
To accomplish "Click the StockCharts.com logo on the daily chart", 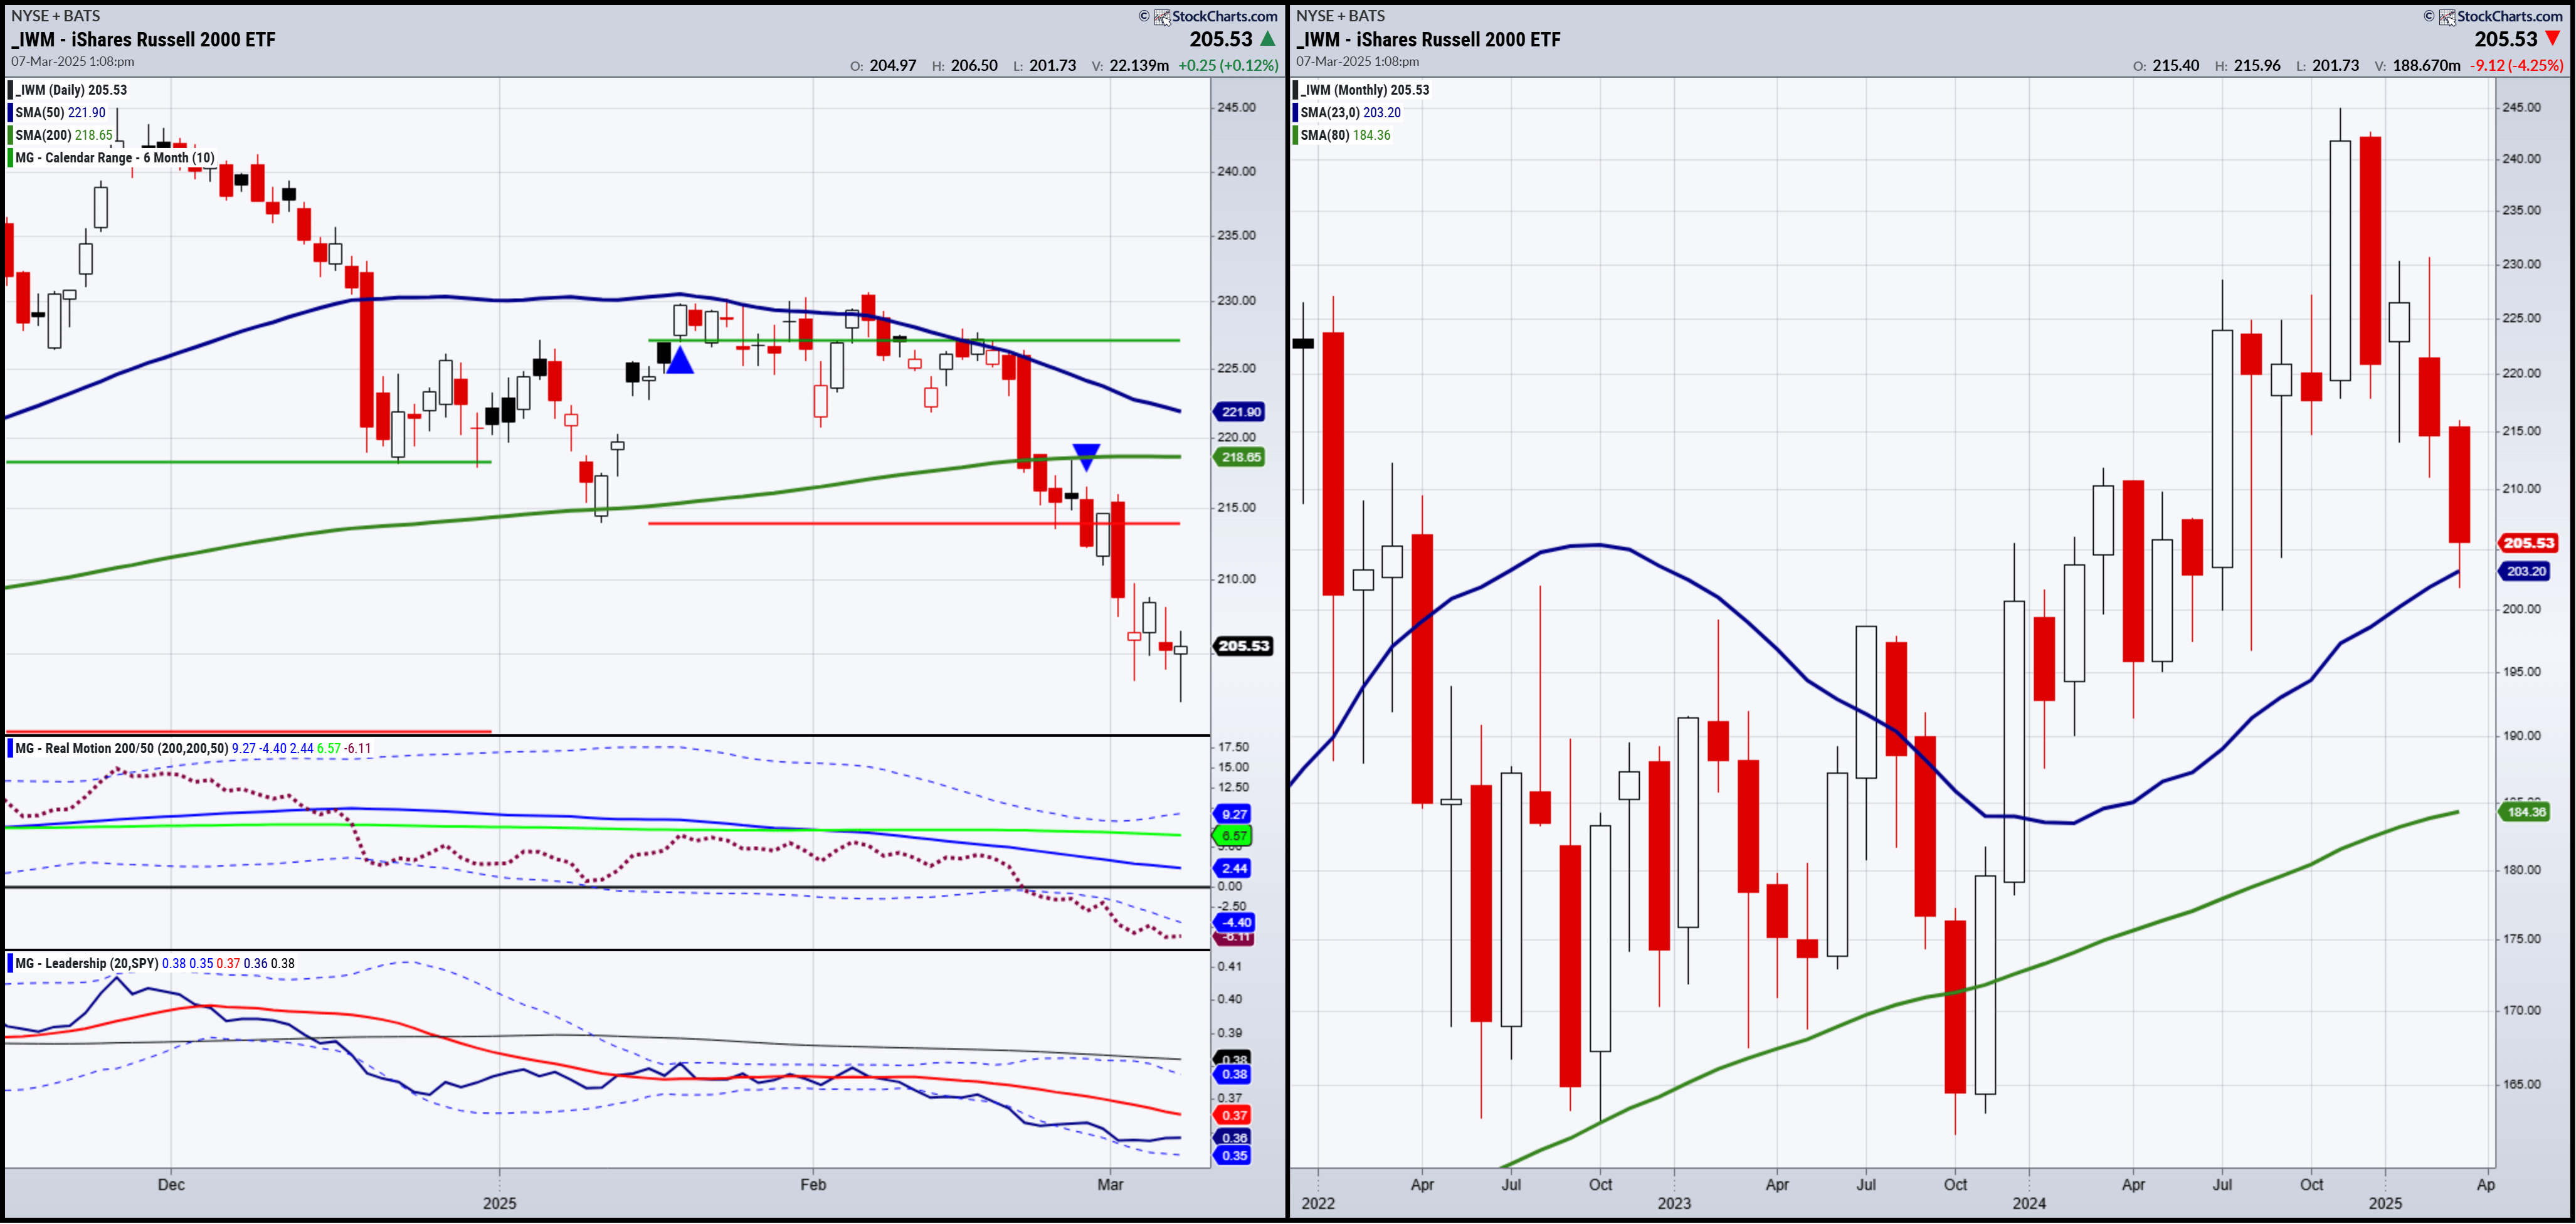I will [1216, 16].
